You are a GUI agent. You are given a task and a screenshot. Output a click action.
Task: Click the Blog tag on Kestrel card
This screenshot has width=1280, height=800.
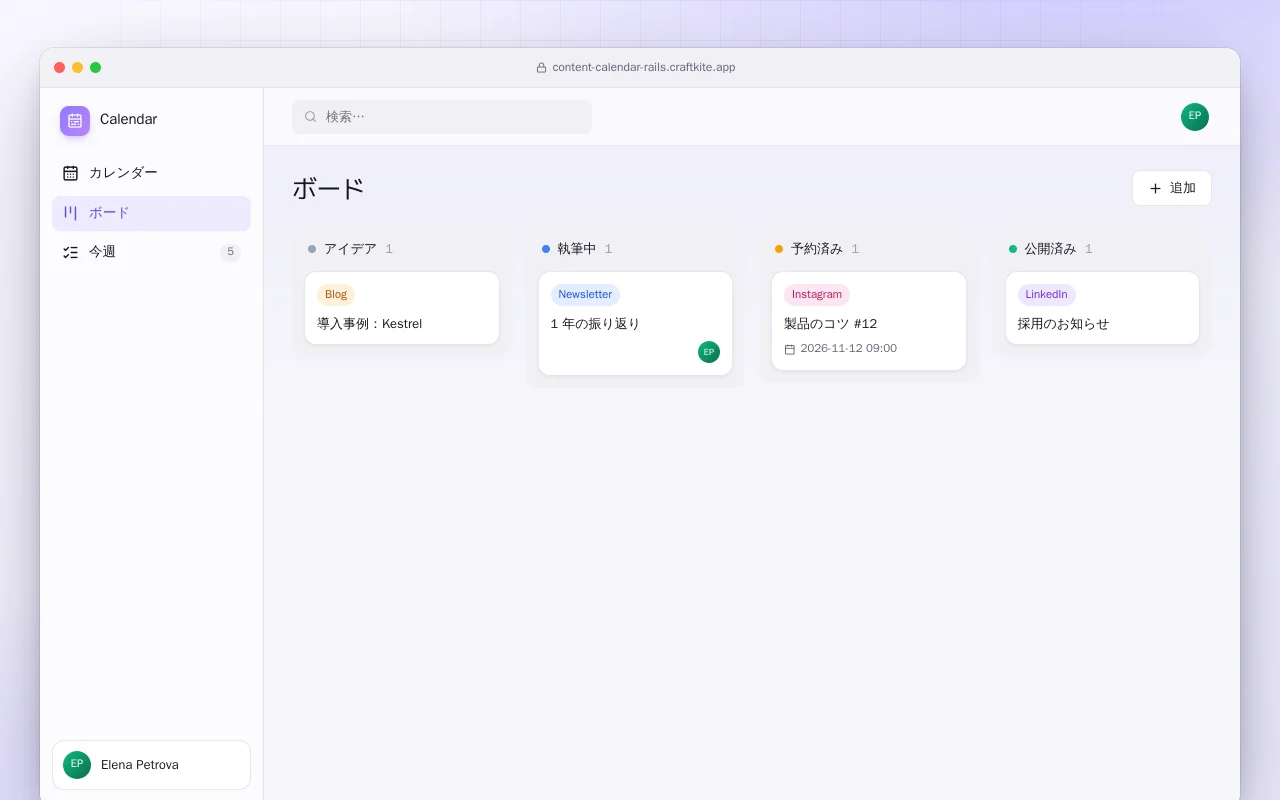point(336,295)
